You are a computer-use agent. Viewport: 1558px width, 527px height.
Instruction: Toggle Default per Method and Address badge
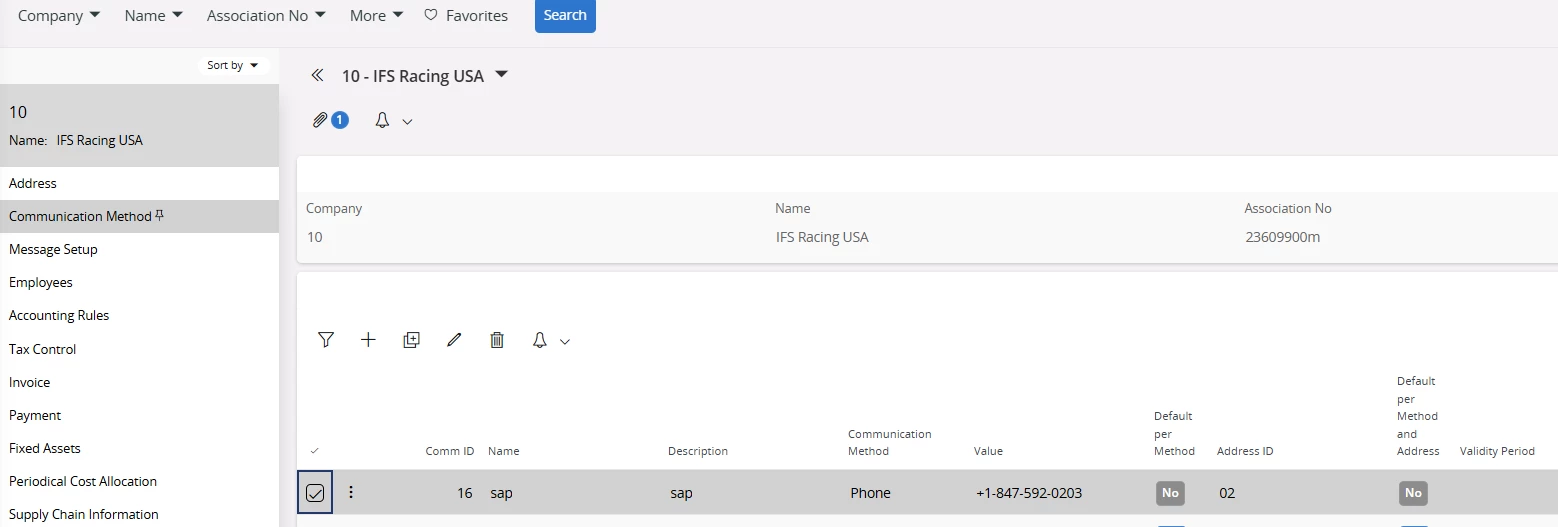1413,493
